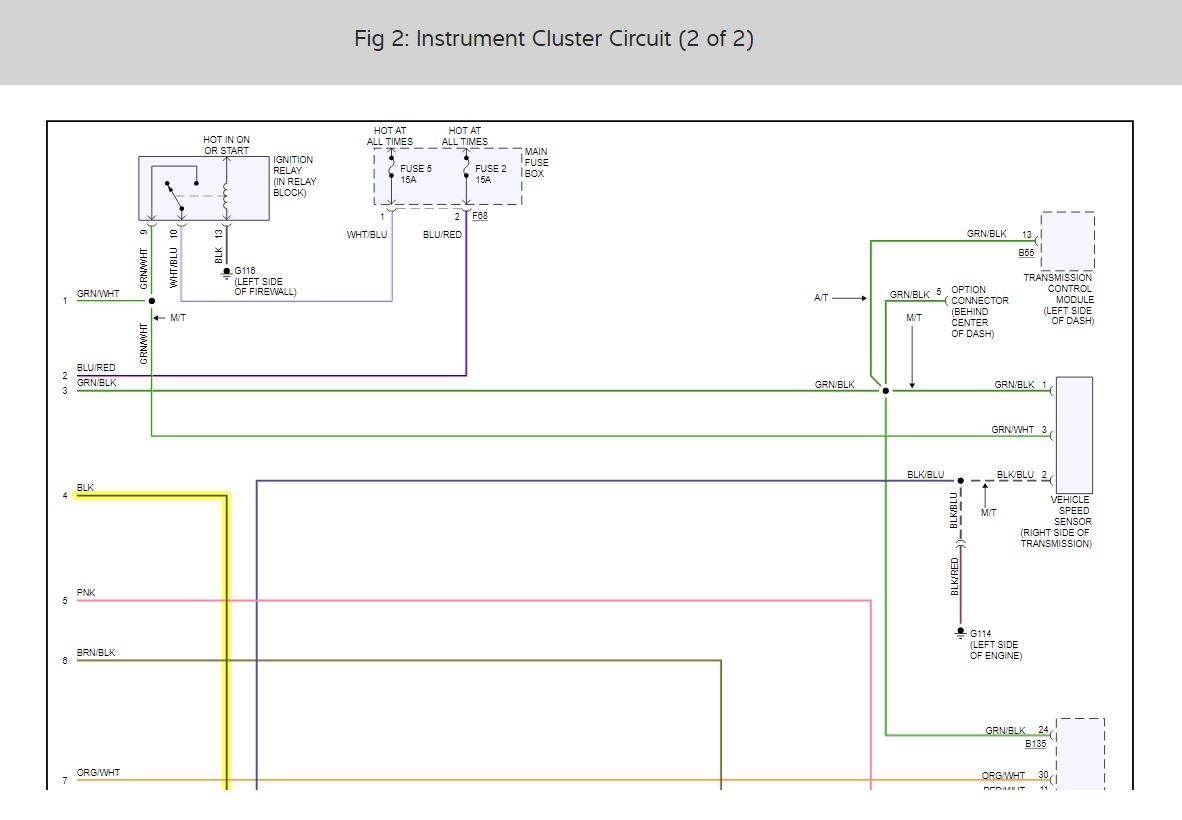
Task: Click the BLU/RED wire at pin 2
Action: [x=271, y=375]
